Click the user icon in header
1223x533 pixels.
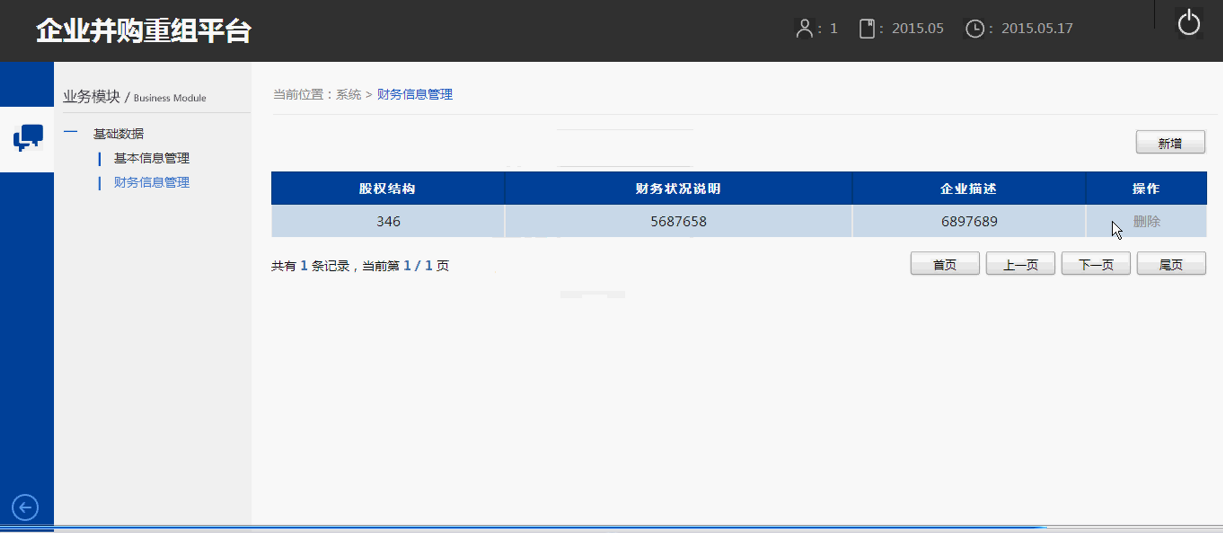pyautogui.click(x=804, y=28)
